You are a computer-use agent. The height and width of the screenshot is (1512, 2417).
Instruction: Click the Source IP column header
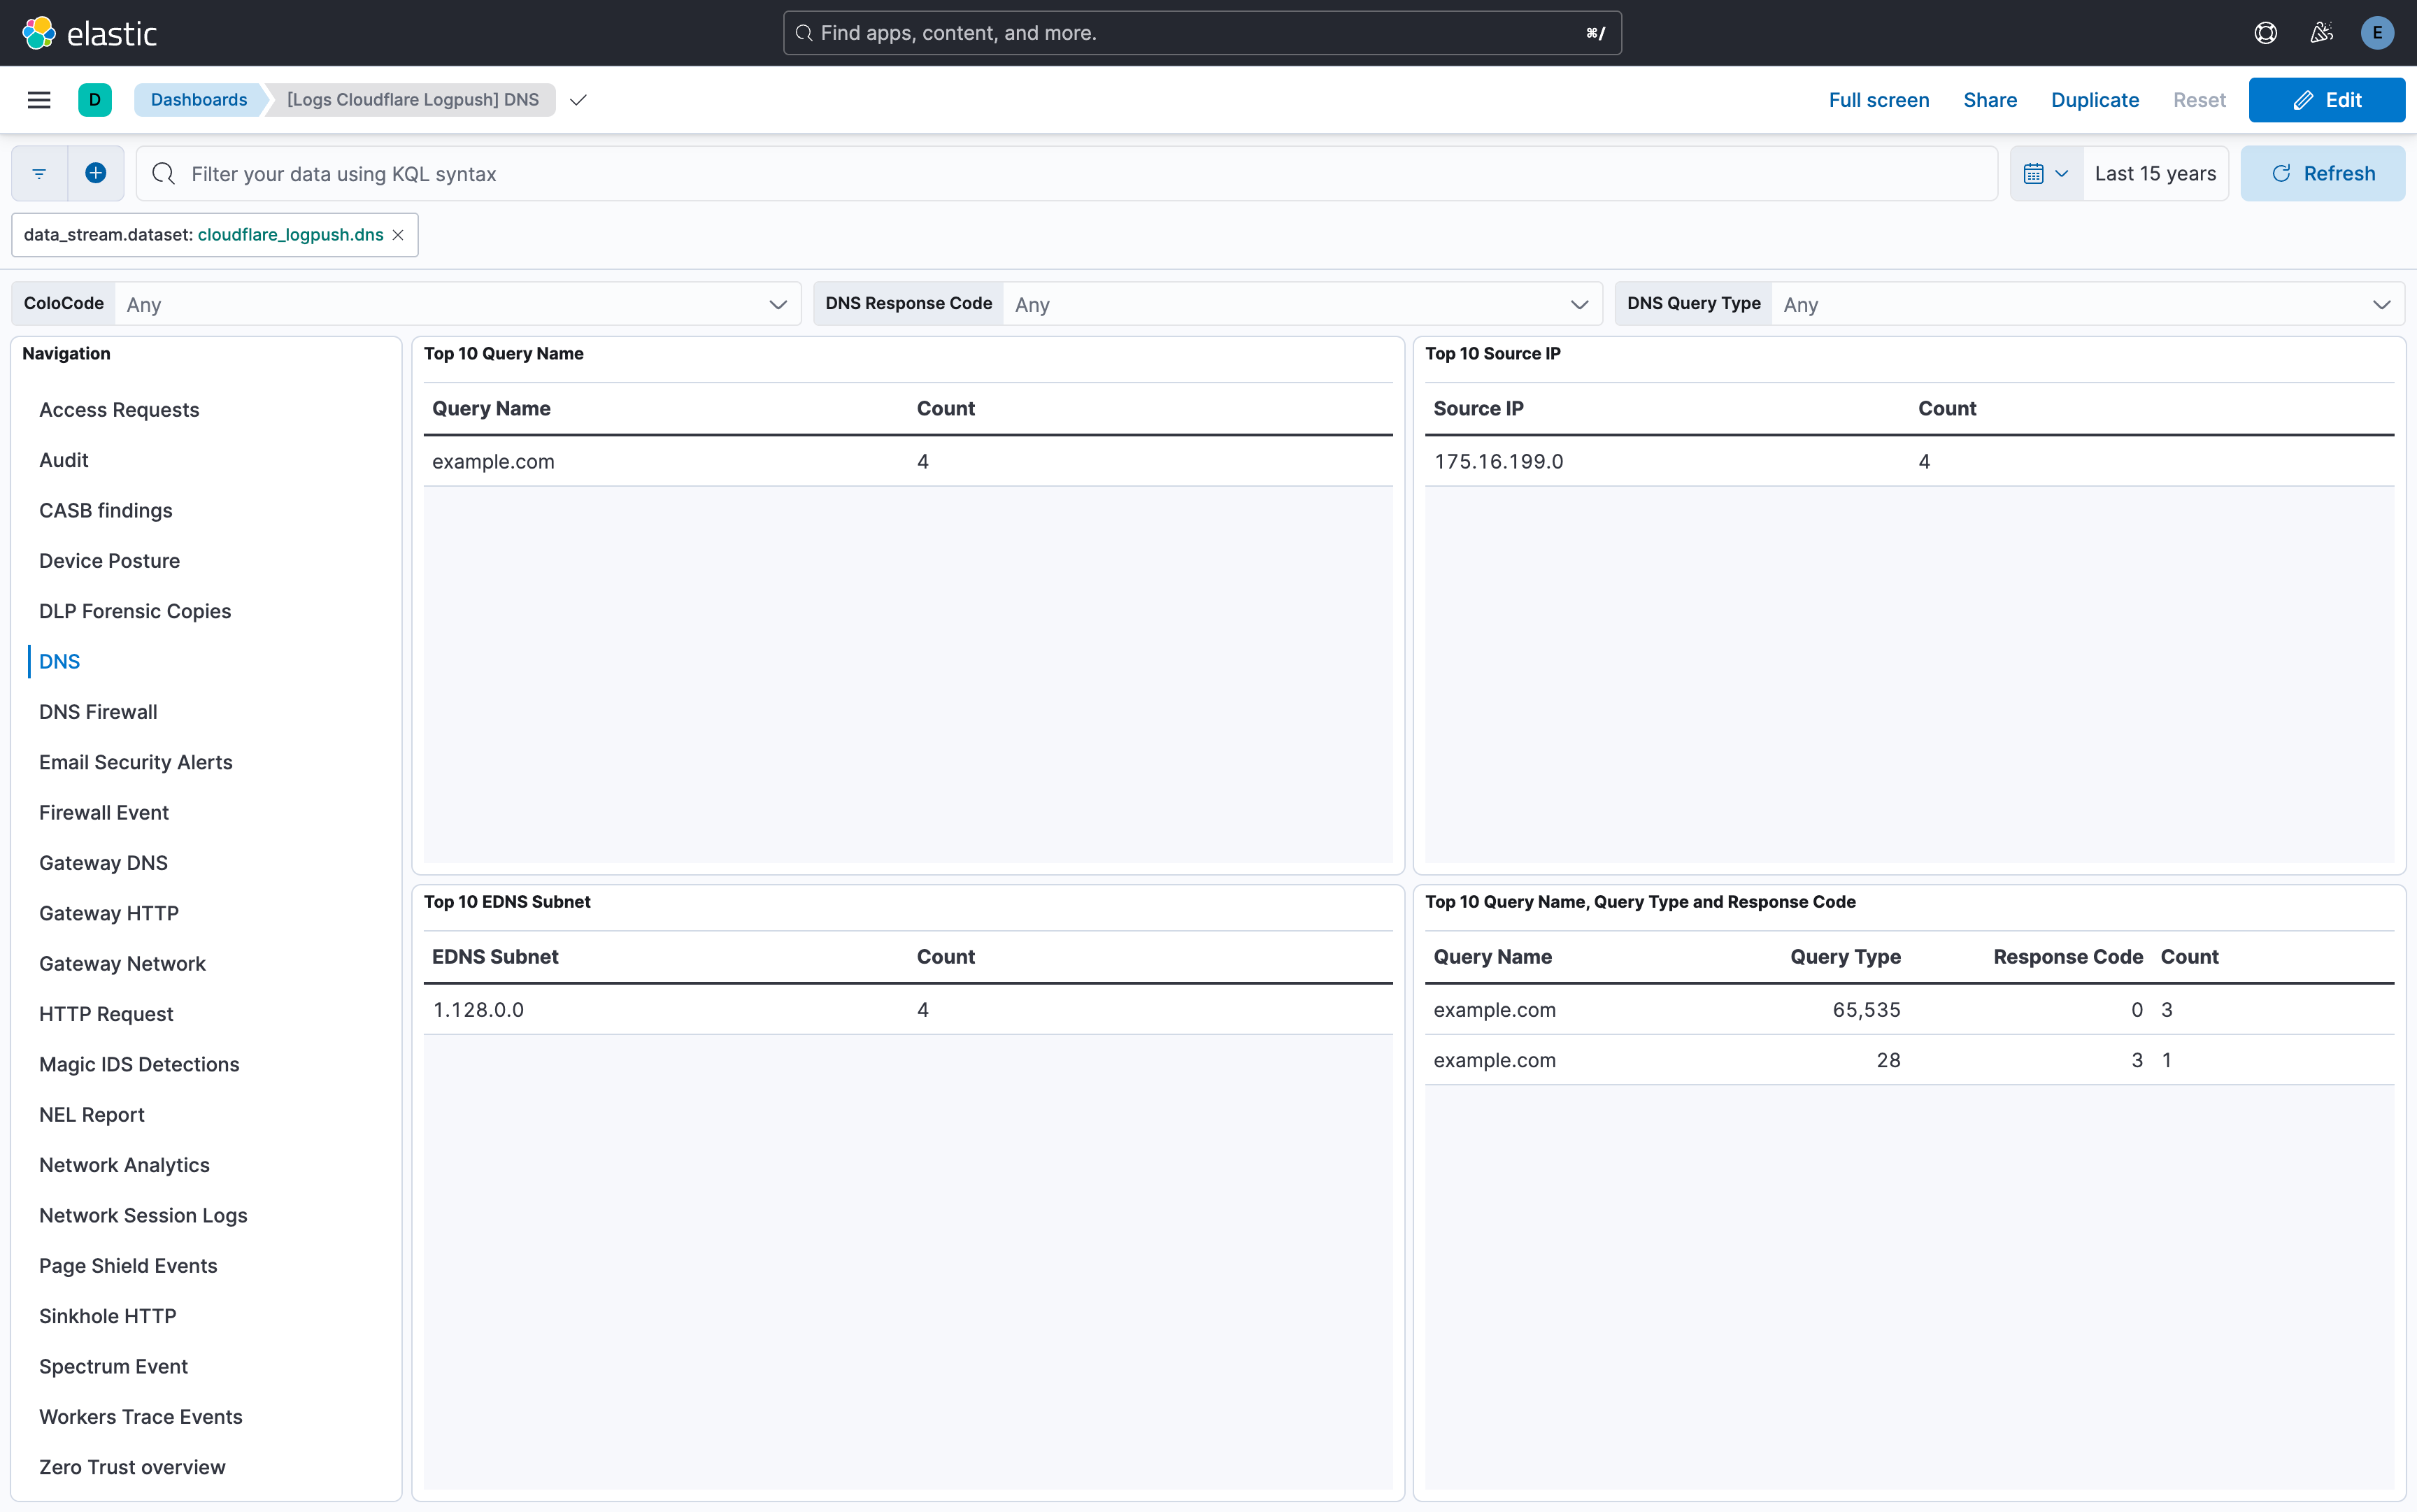(x=1478, y=409)
